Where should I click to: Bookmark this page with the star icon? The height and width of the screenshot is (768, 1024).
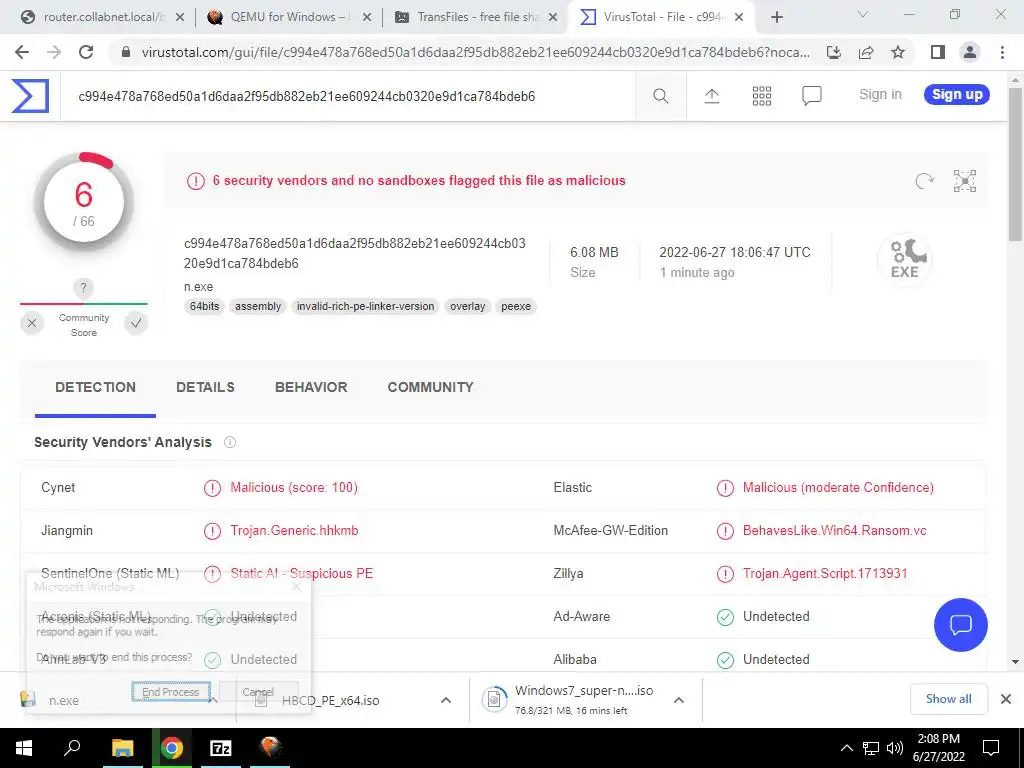898,52
